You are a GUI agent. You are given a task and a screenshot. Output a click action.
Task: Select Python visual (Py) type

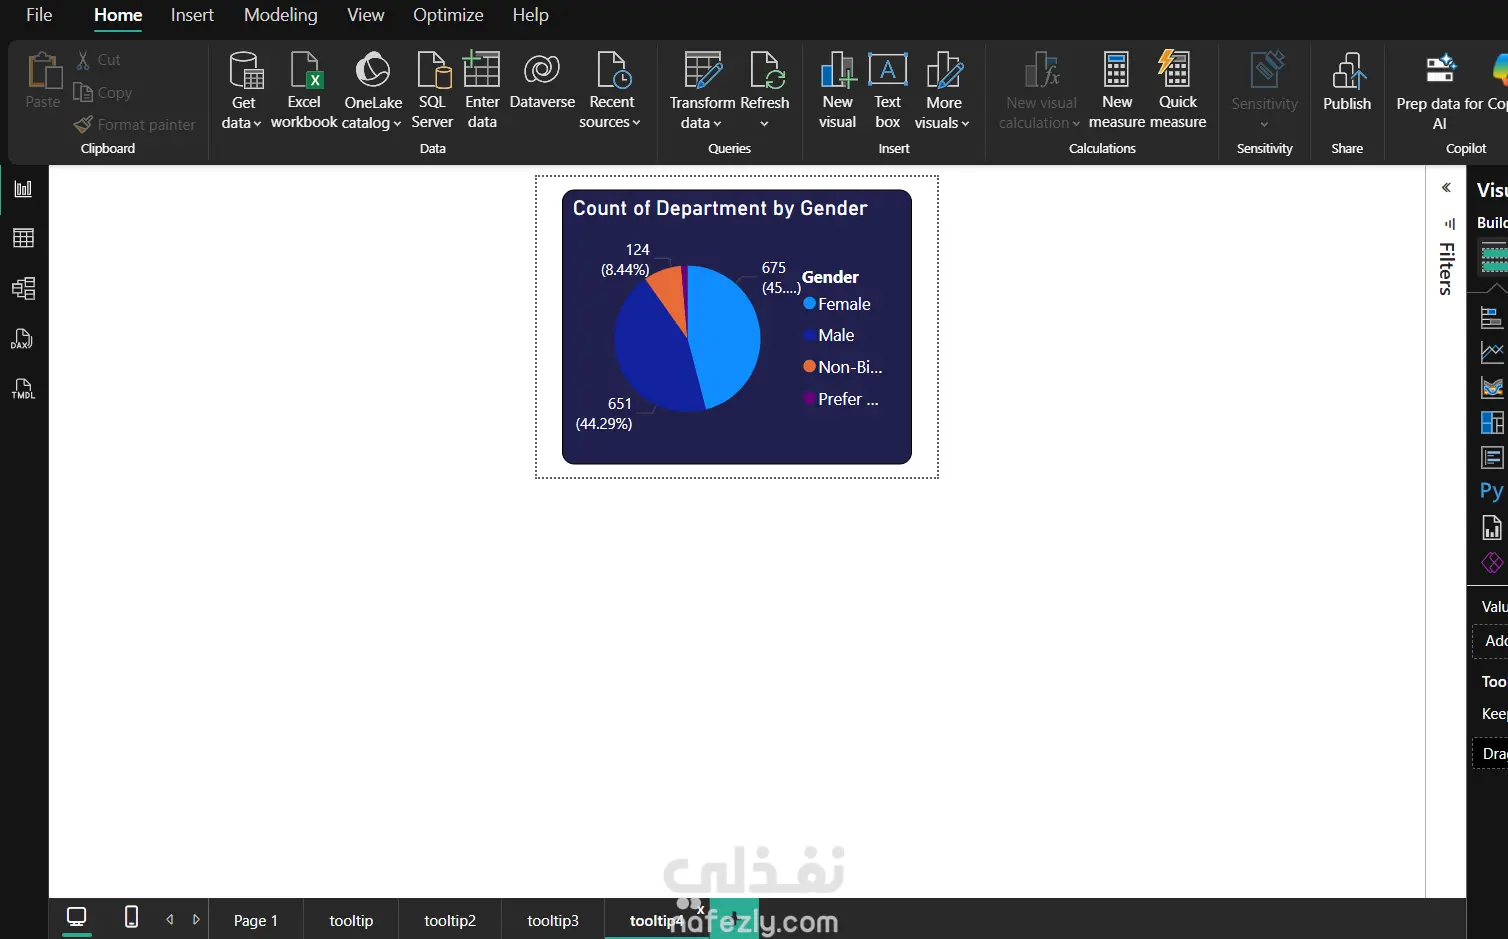point(1491,490)
